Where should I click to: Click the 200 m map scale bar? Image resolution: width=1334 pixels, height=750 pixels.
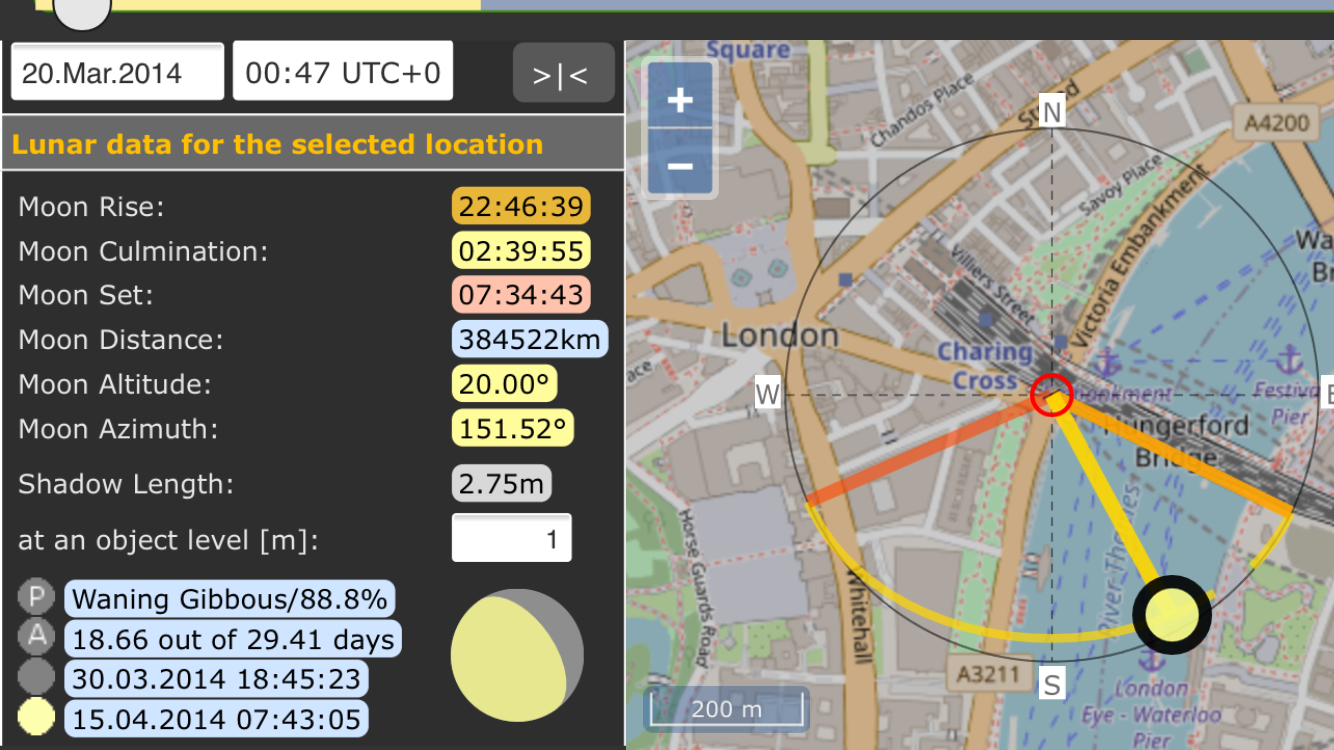pyautogui.click(x=726, y=709)
